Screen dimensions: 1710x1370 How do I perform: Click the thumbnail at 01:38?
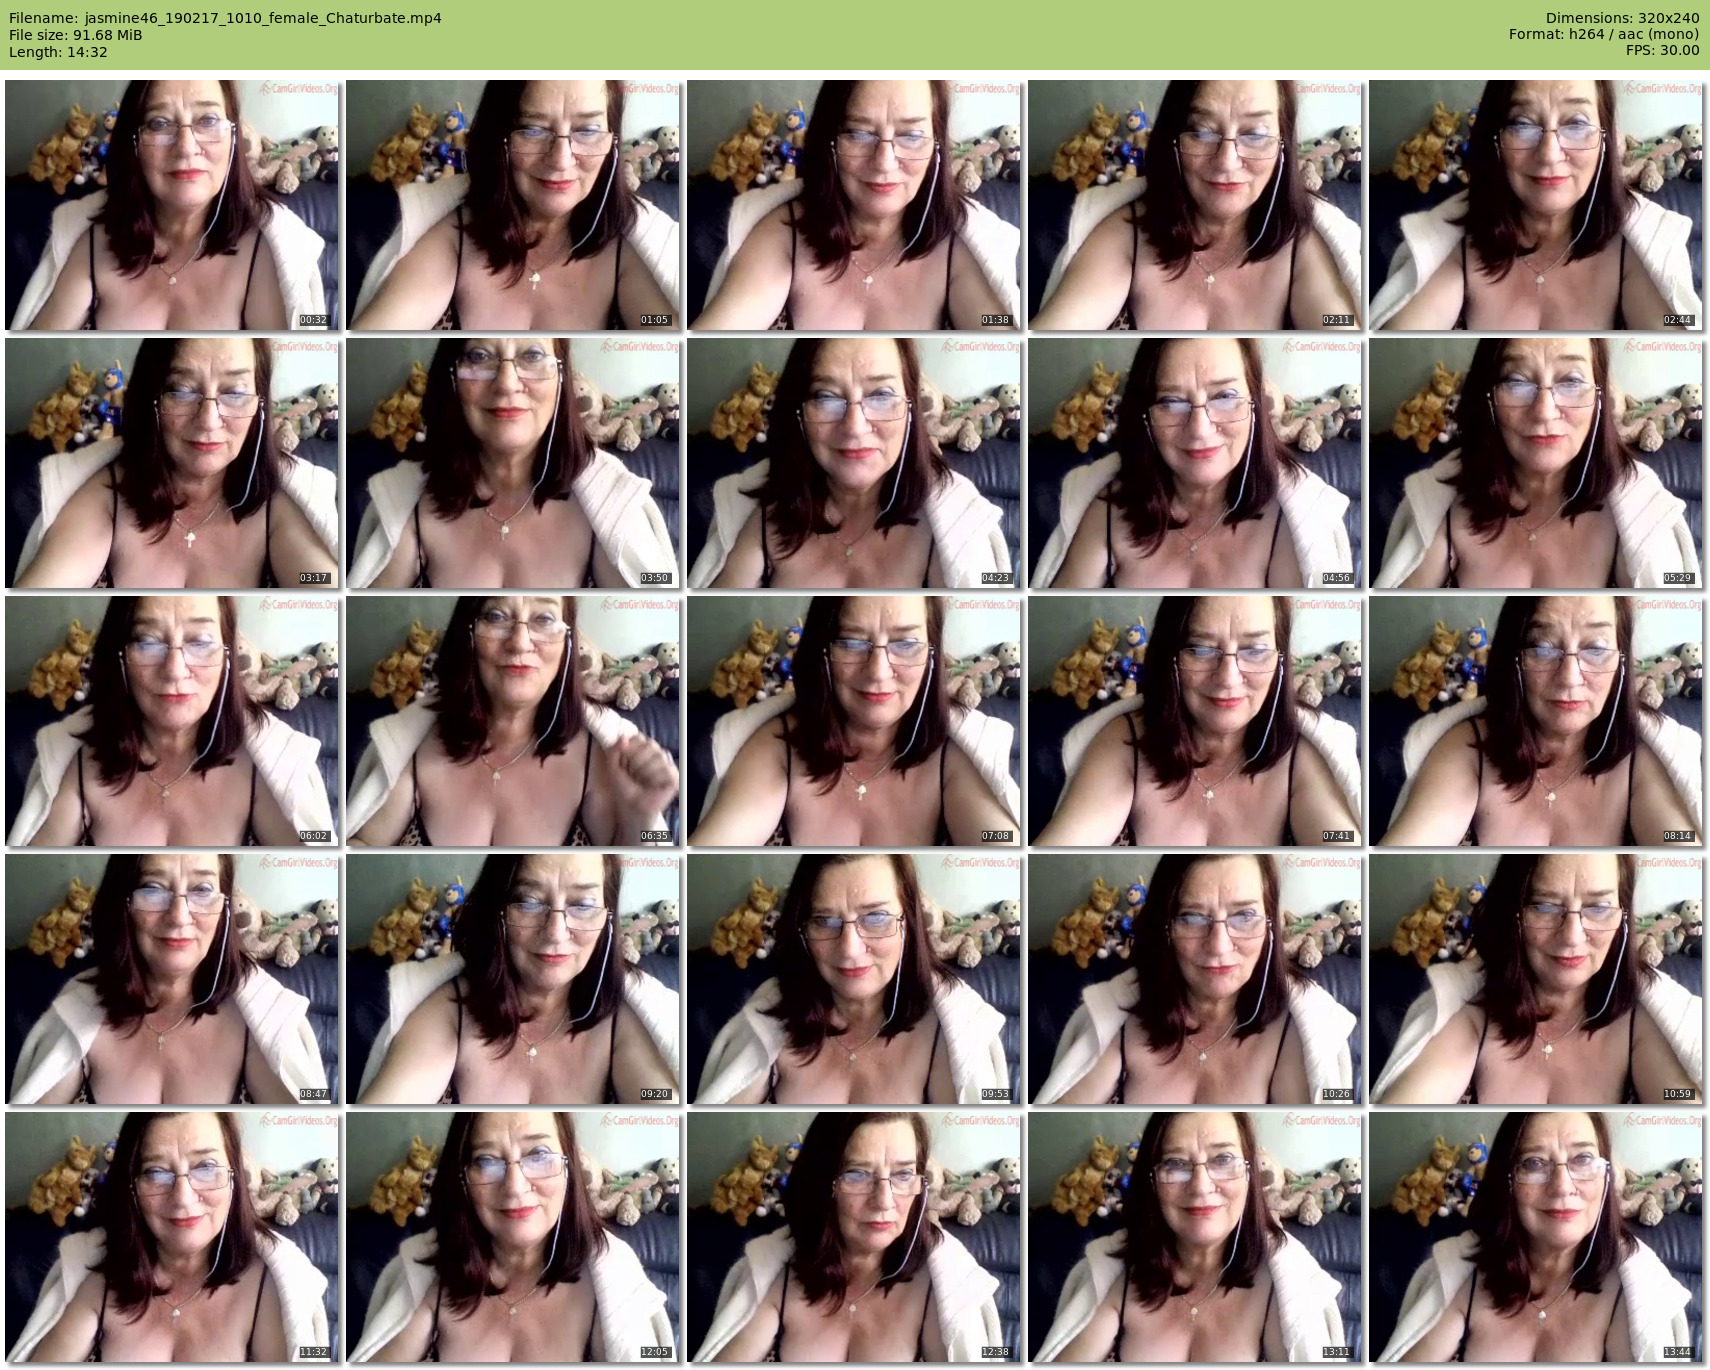click(854, 205)
